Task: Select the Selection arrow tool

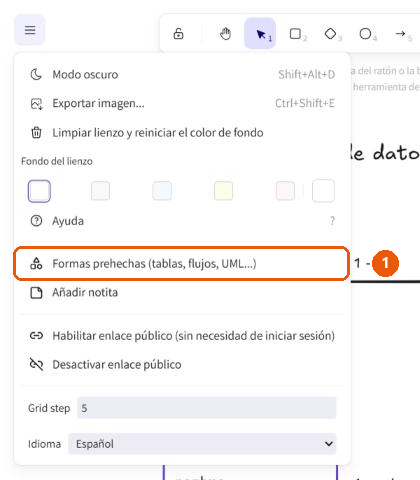Action: click(x=260, y=34)
